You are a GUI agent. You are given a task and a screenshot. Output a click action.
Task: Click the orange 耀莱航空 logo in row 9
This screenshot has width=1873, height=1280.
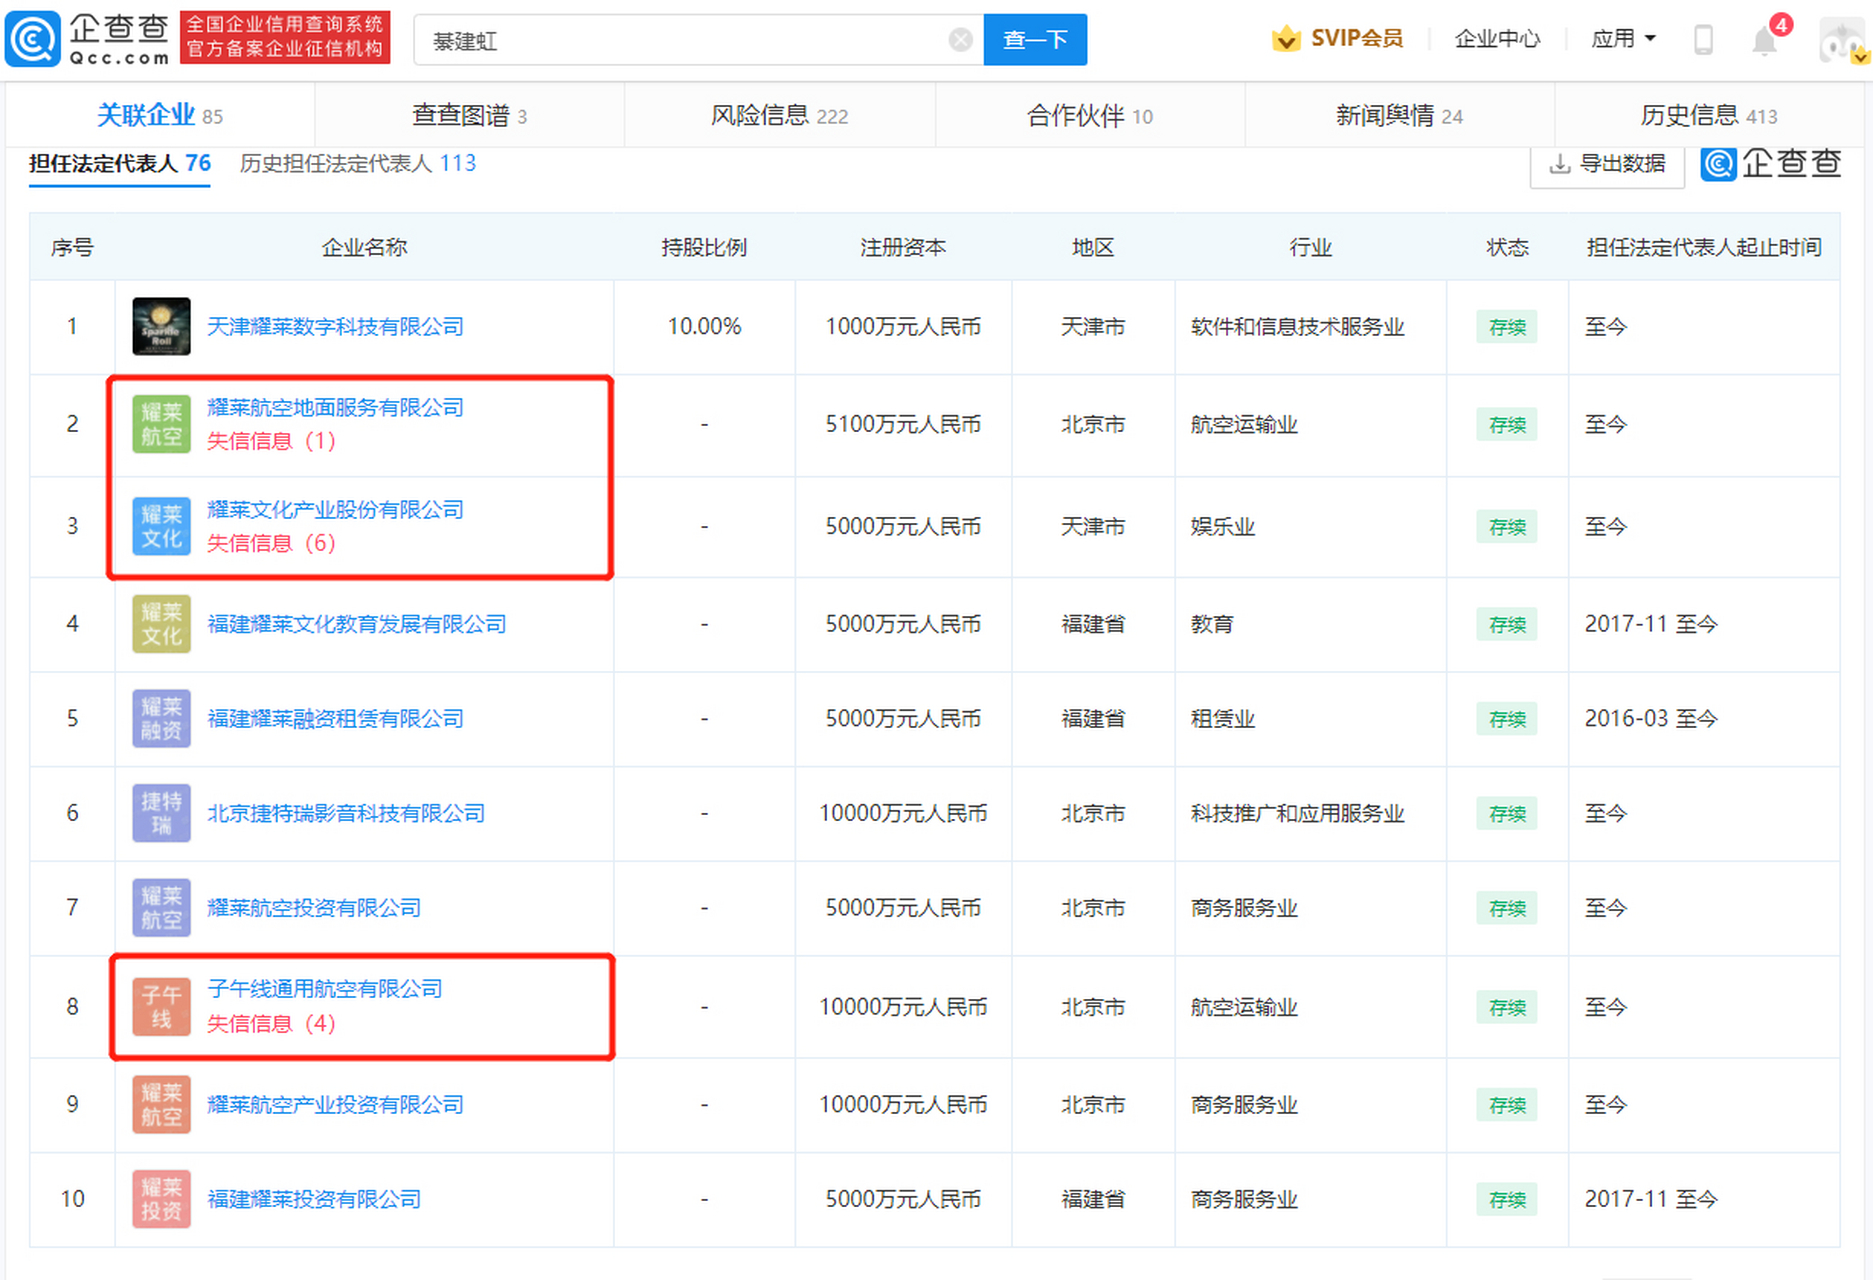[161, 1104]
